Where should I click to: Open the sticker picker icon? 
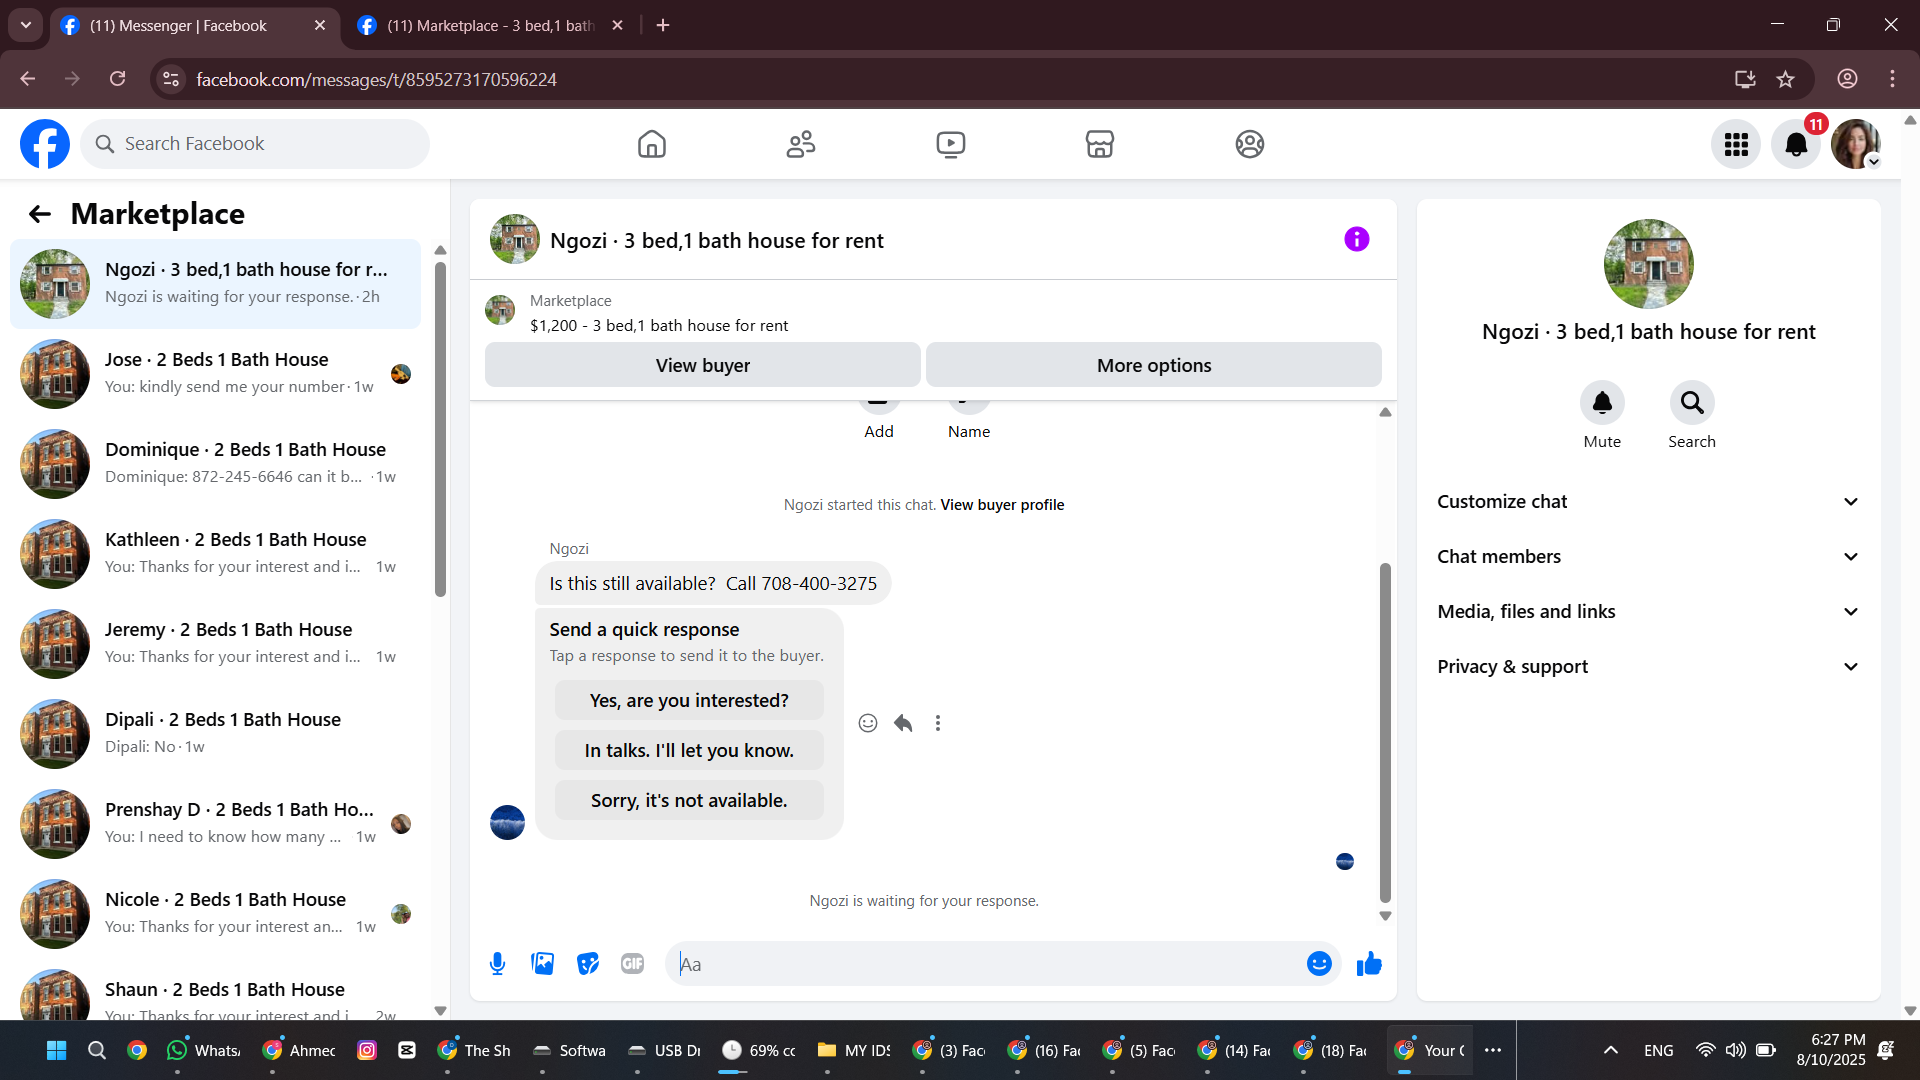tap(588, 964)
